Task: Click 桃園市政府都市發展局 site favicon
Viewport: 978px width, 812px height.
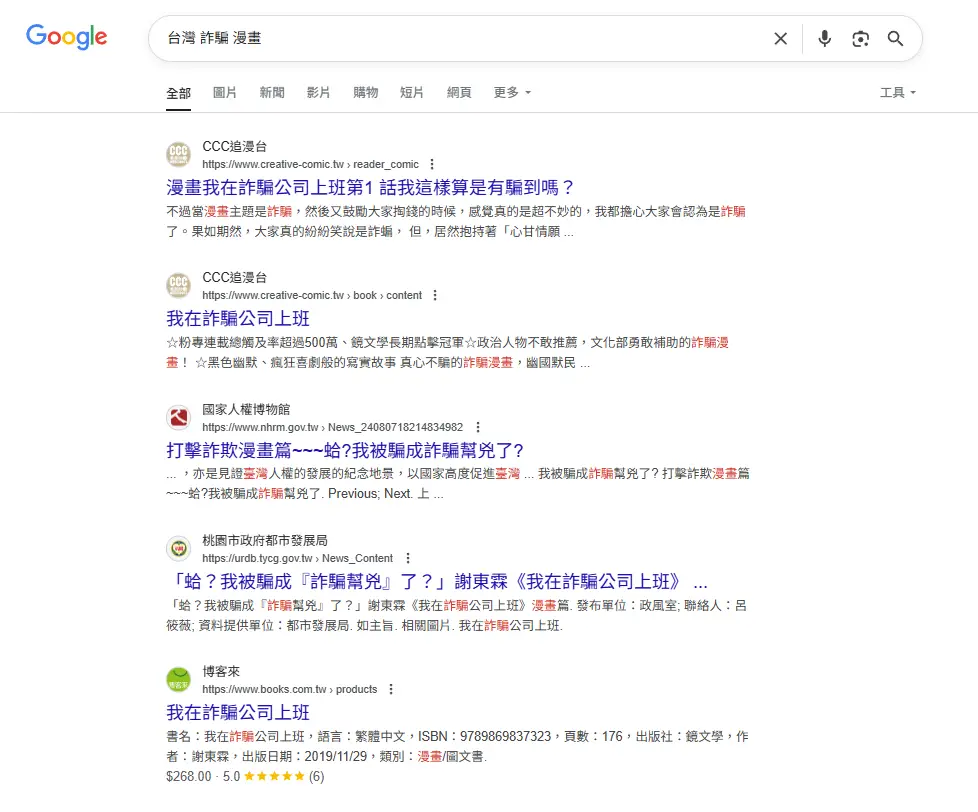Action: 178,549
